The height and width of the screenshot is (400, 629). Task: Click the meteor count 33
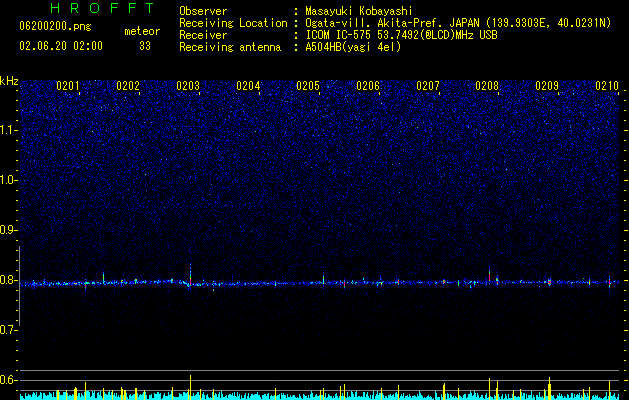[145, 46]
